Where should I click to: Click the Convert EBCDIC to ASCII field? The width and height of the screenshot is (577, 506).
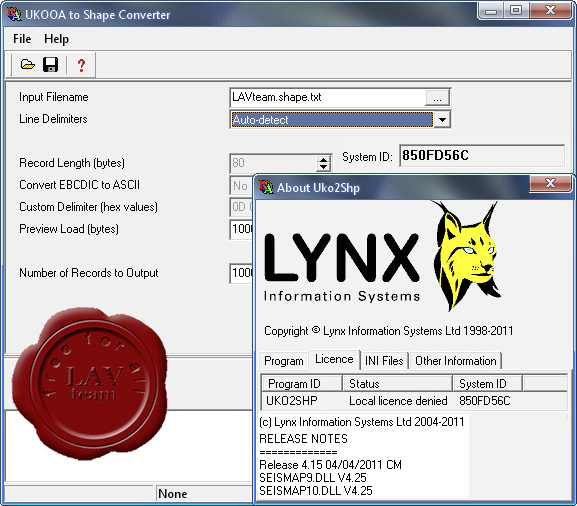[x=242, y=186]
